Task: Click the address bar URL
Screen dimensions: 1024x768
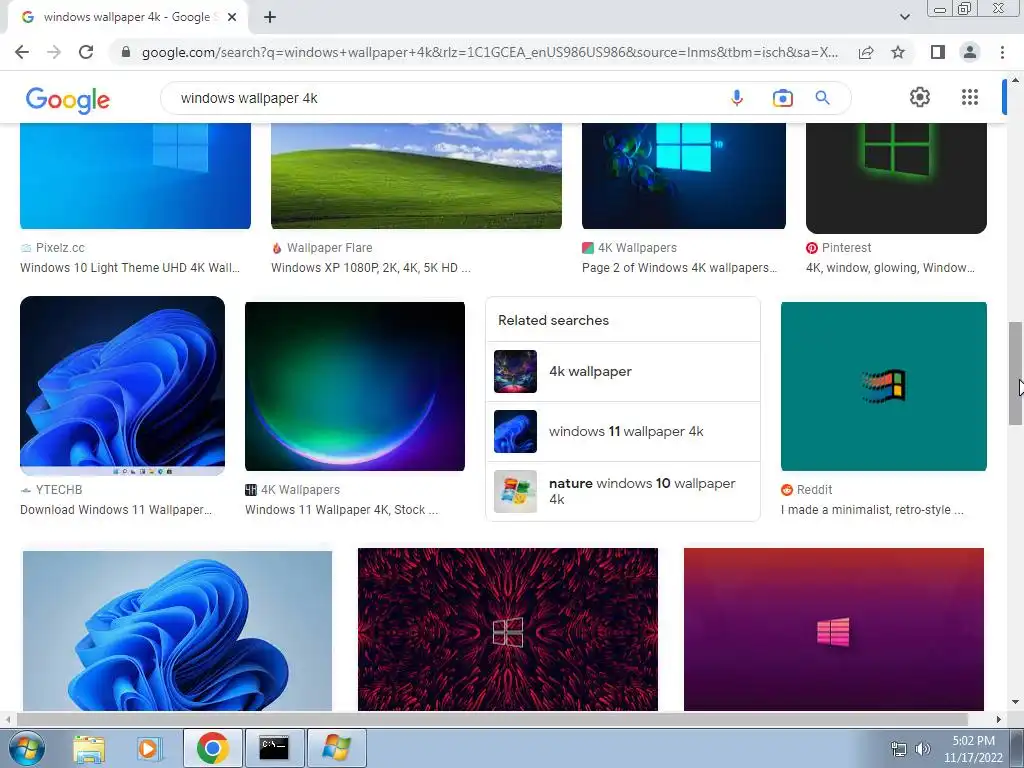Action: click(x=490, y=52)
